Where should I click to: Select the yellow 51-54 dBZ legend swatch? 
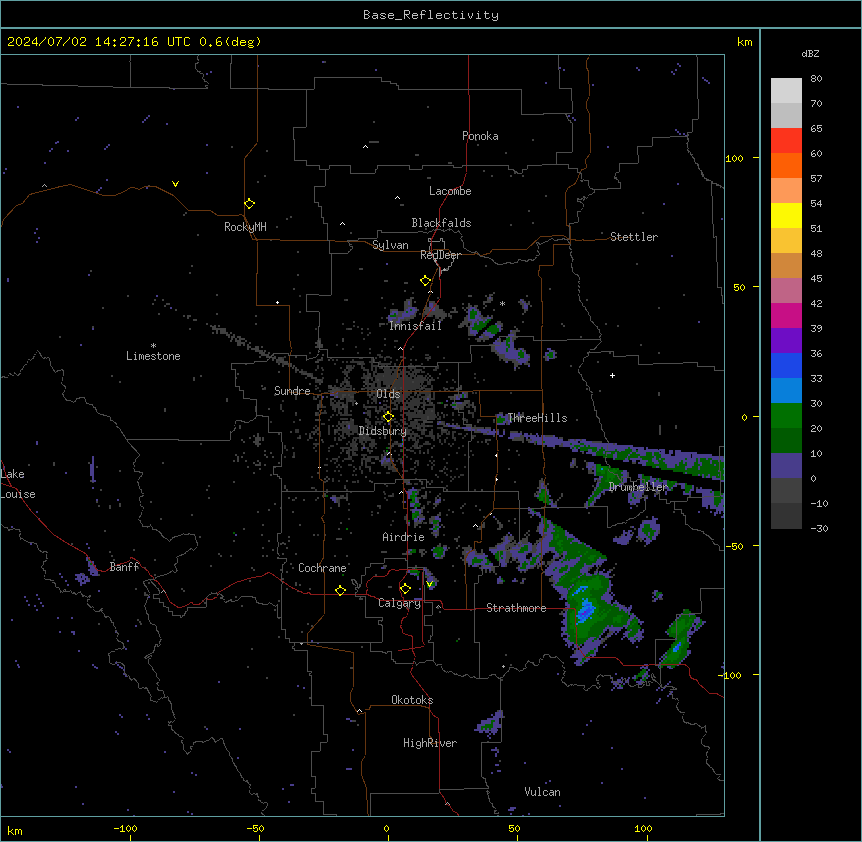pos(786,215)
